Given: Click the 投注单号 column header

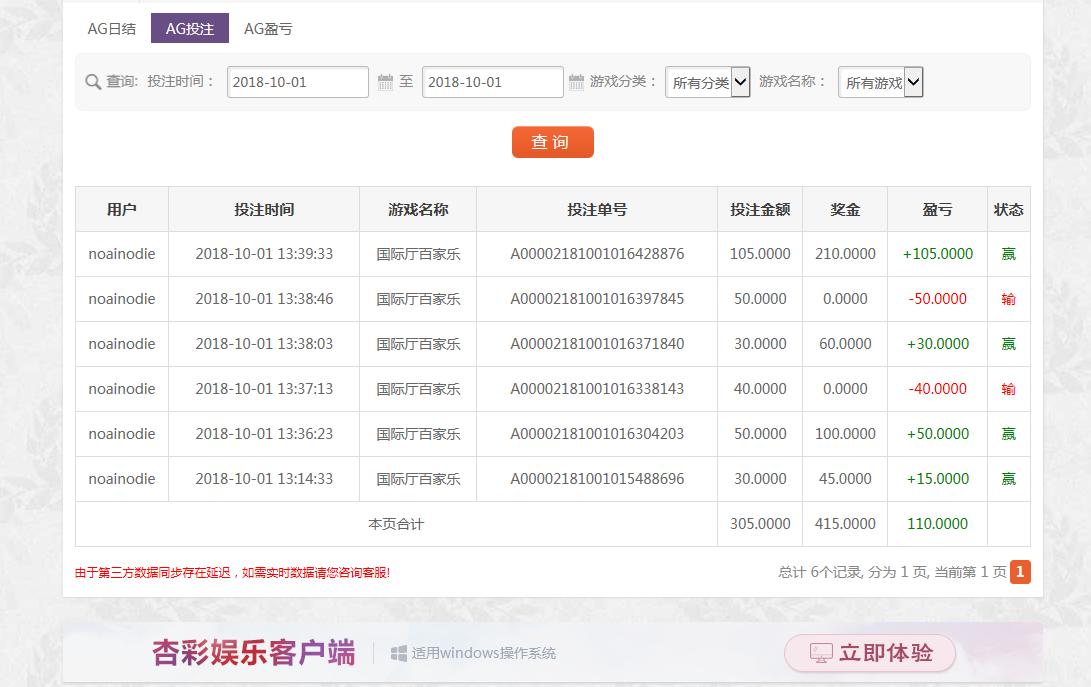Looking at the screenshot, I should tap(597, 210).
